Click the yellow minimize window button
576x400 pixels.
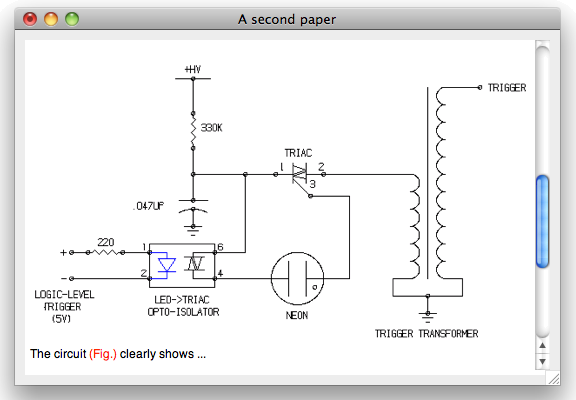[x=51, y=19]
